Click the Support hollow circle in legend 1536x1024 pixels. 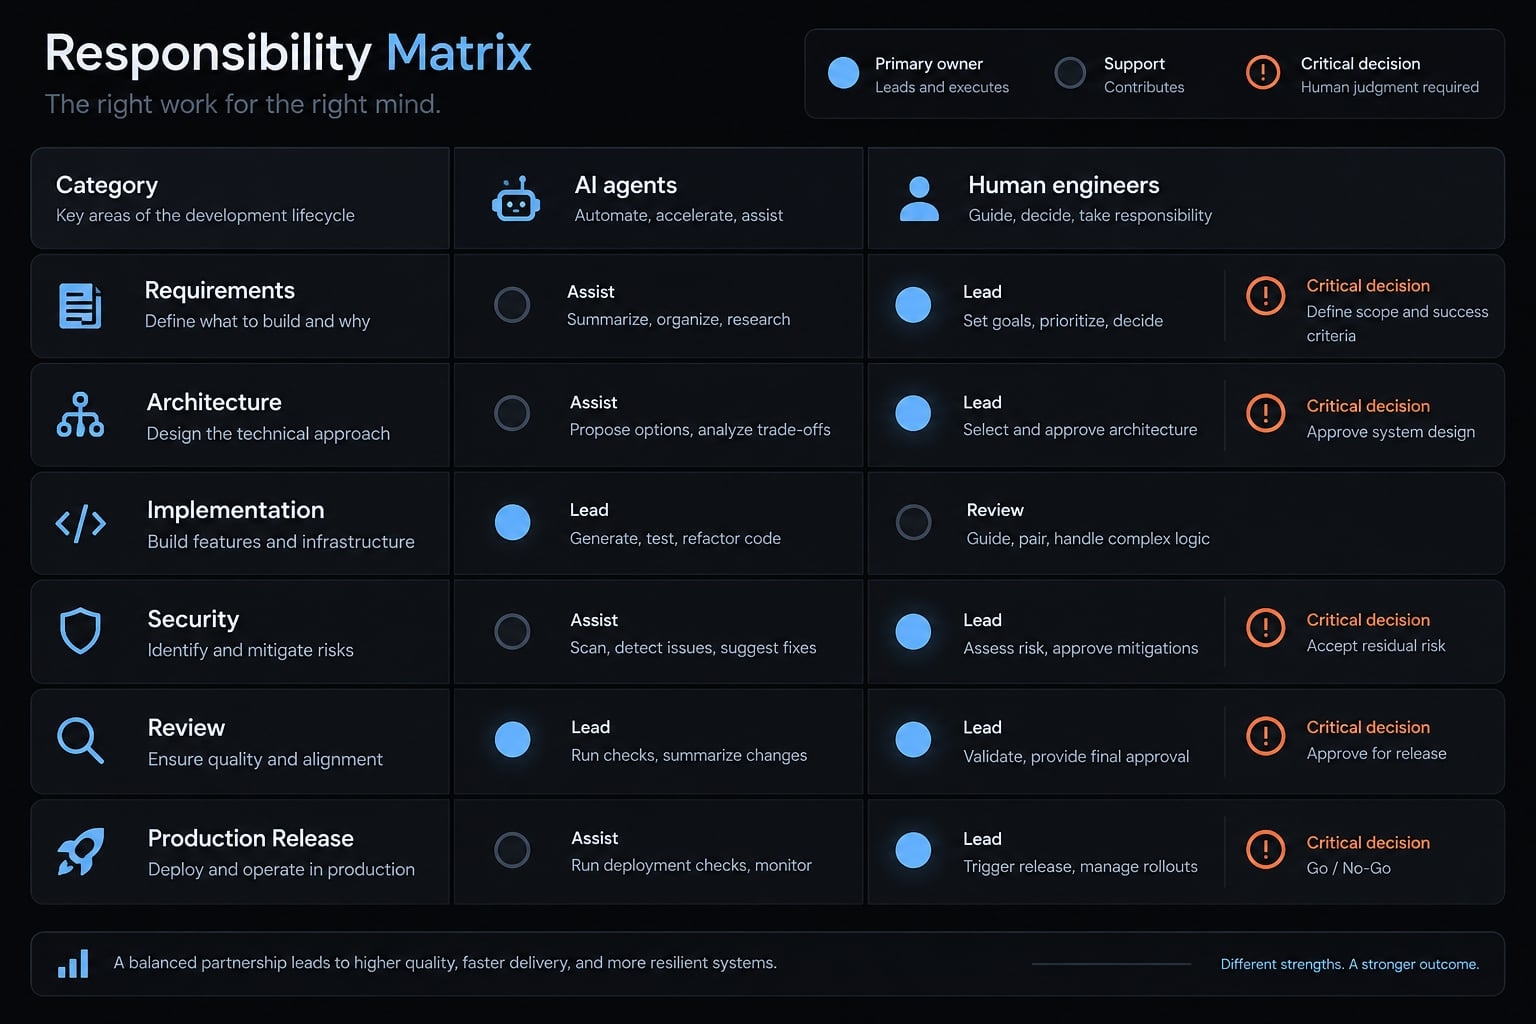pyautogui.click(x=1070, y=72)
